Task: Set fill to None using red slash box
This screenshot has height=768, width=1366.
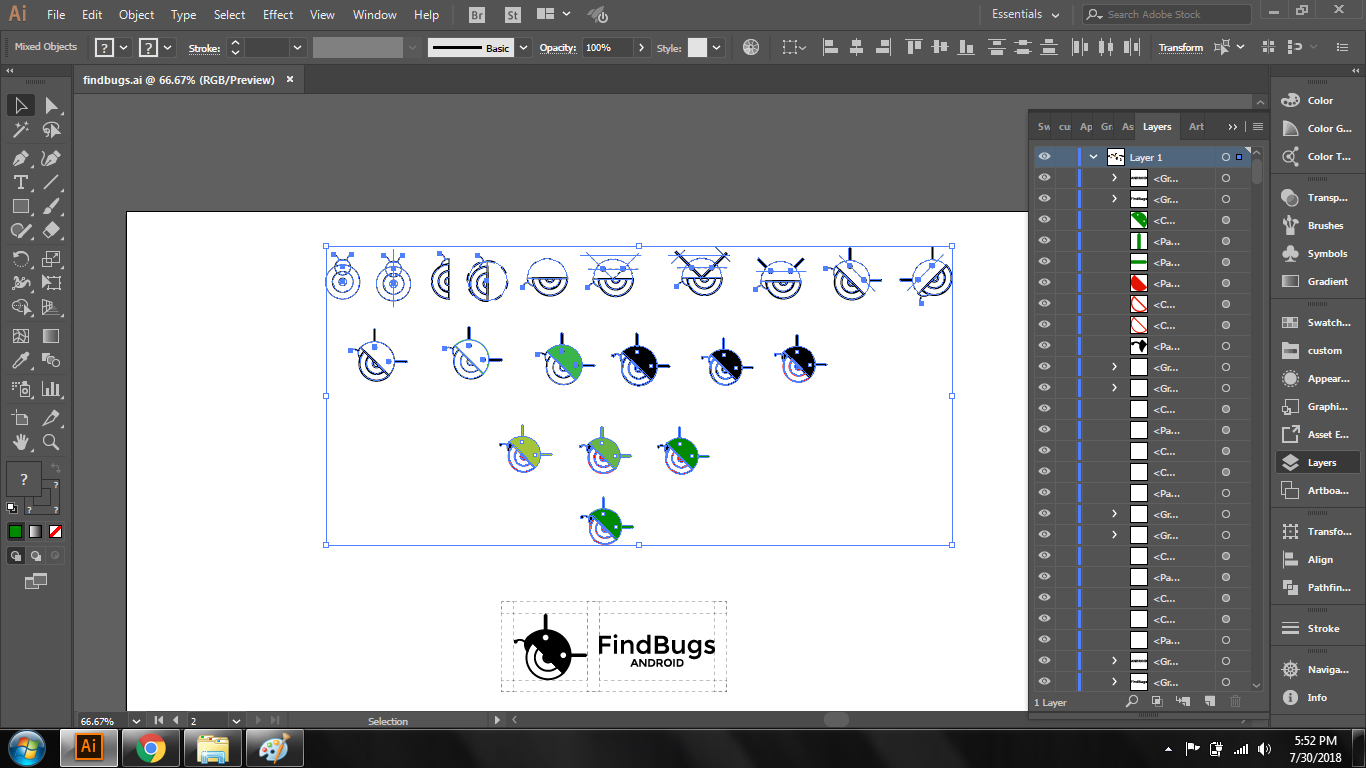Action: (56, 531)
